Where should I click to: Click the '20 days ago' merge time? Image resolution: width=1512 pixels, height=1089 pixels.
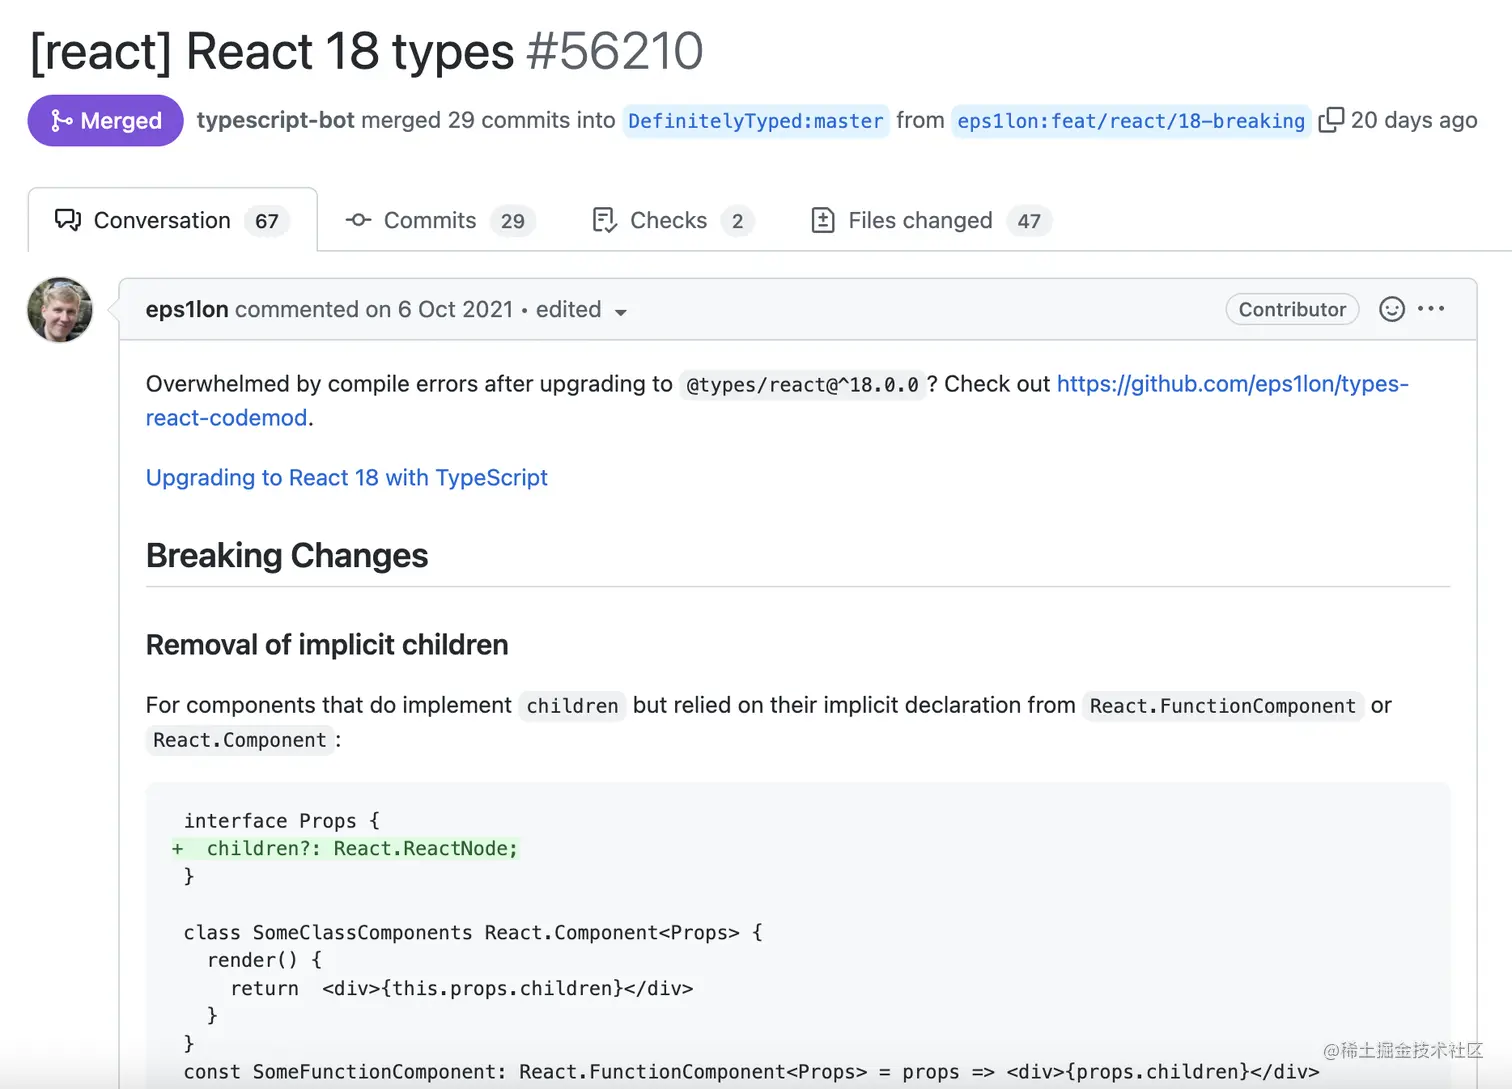[1414, 120]
